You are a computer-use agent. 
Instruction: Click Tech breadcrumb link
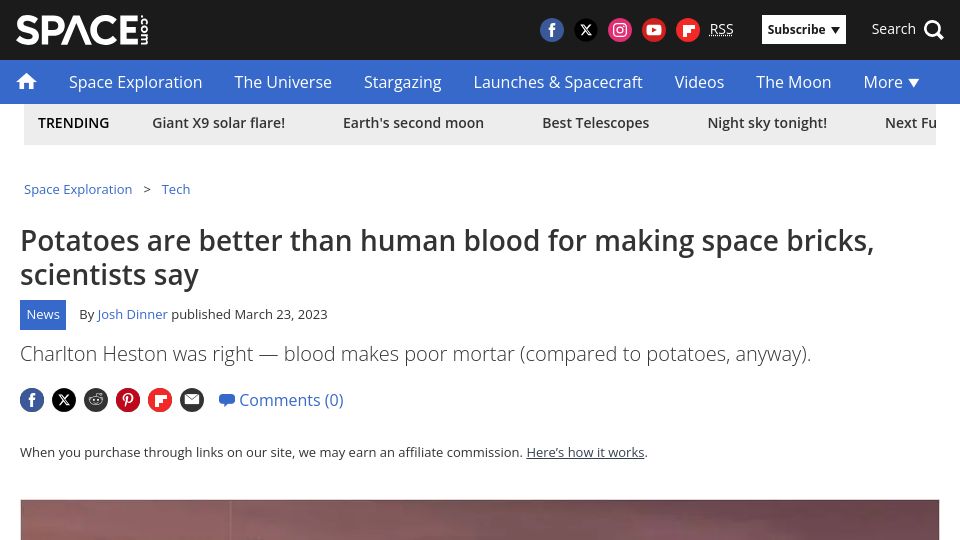(x=176, y=189)
